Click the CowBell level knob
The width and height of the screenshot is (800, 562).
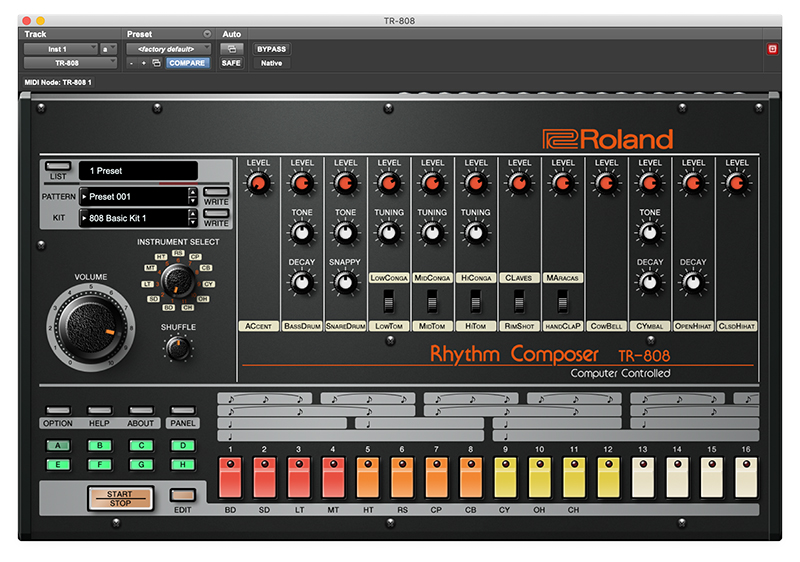click(606, 183)
